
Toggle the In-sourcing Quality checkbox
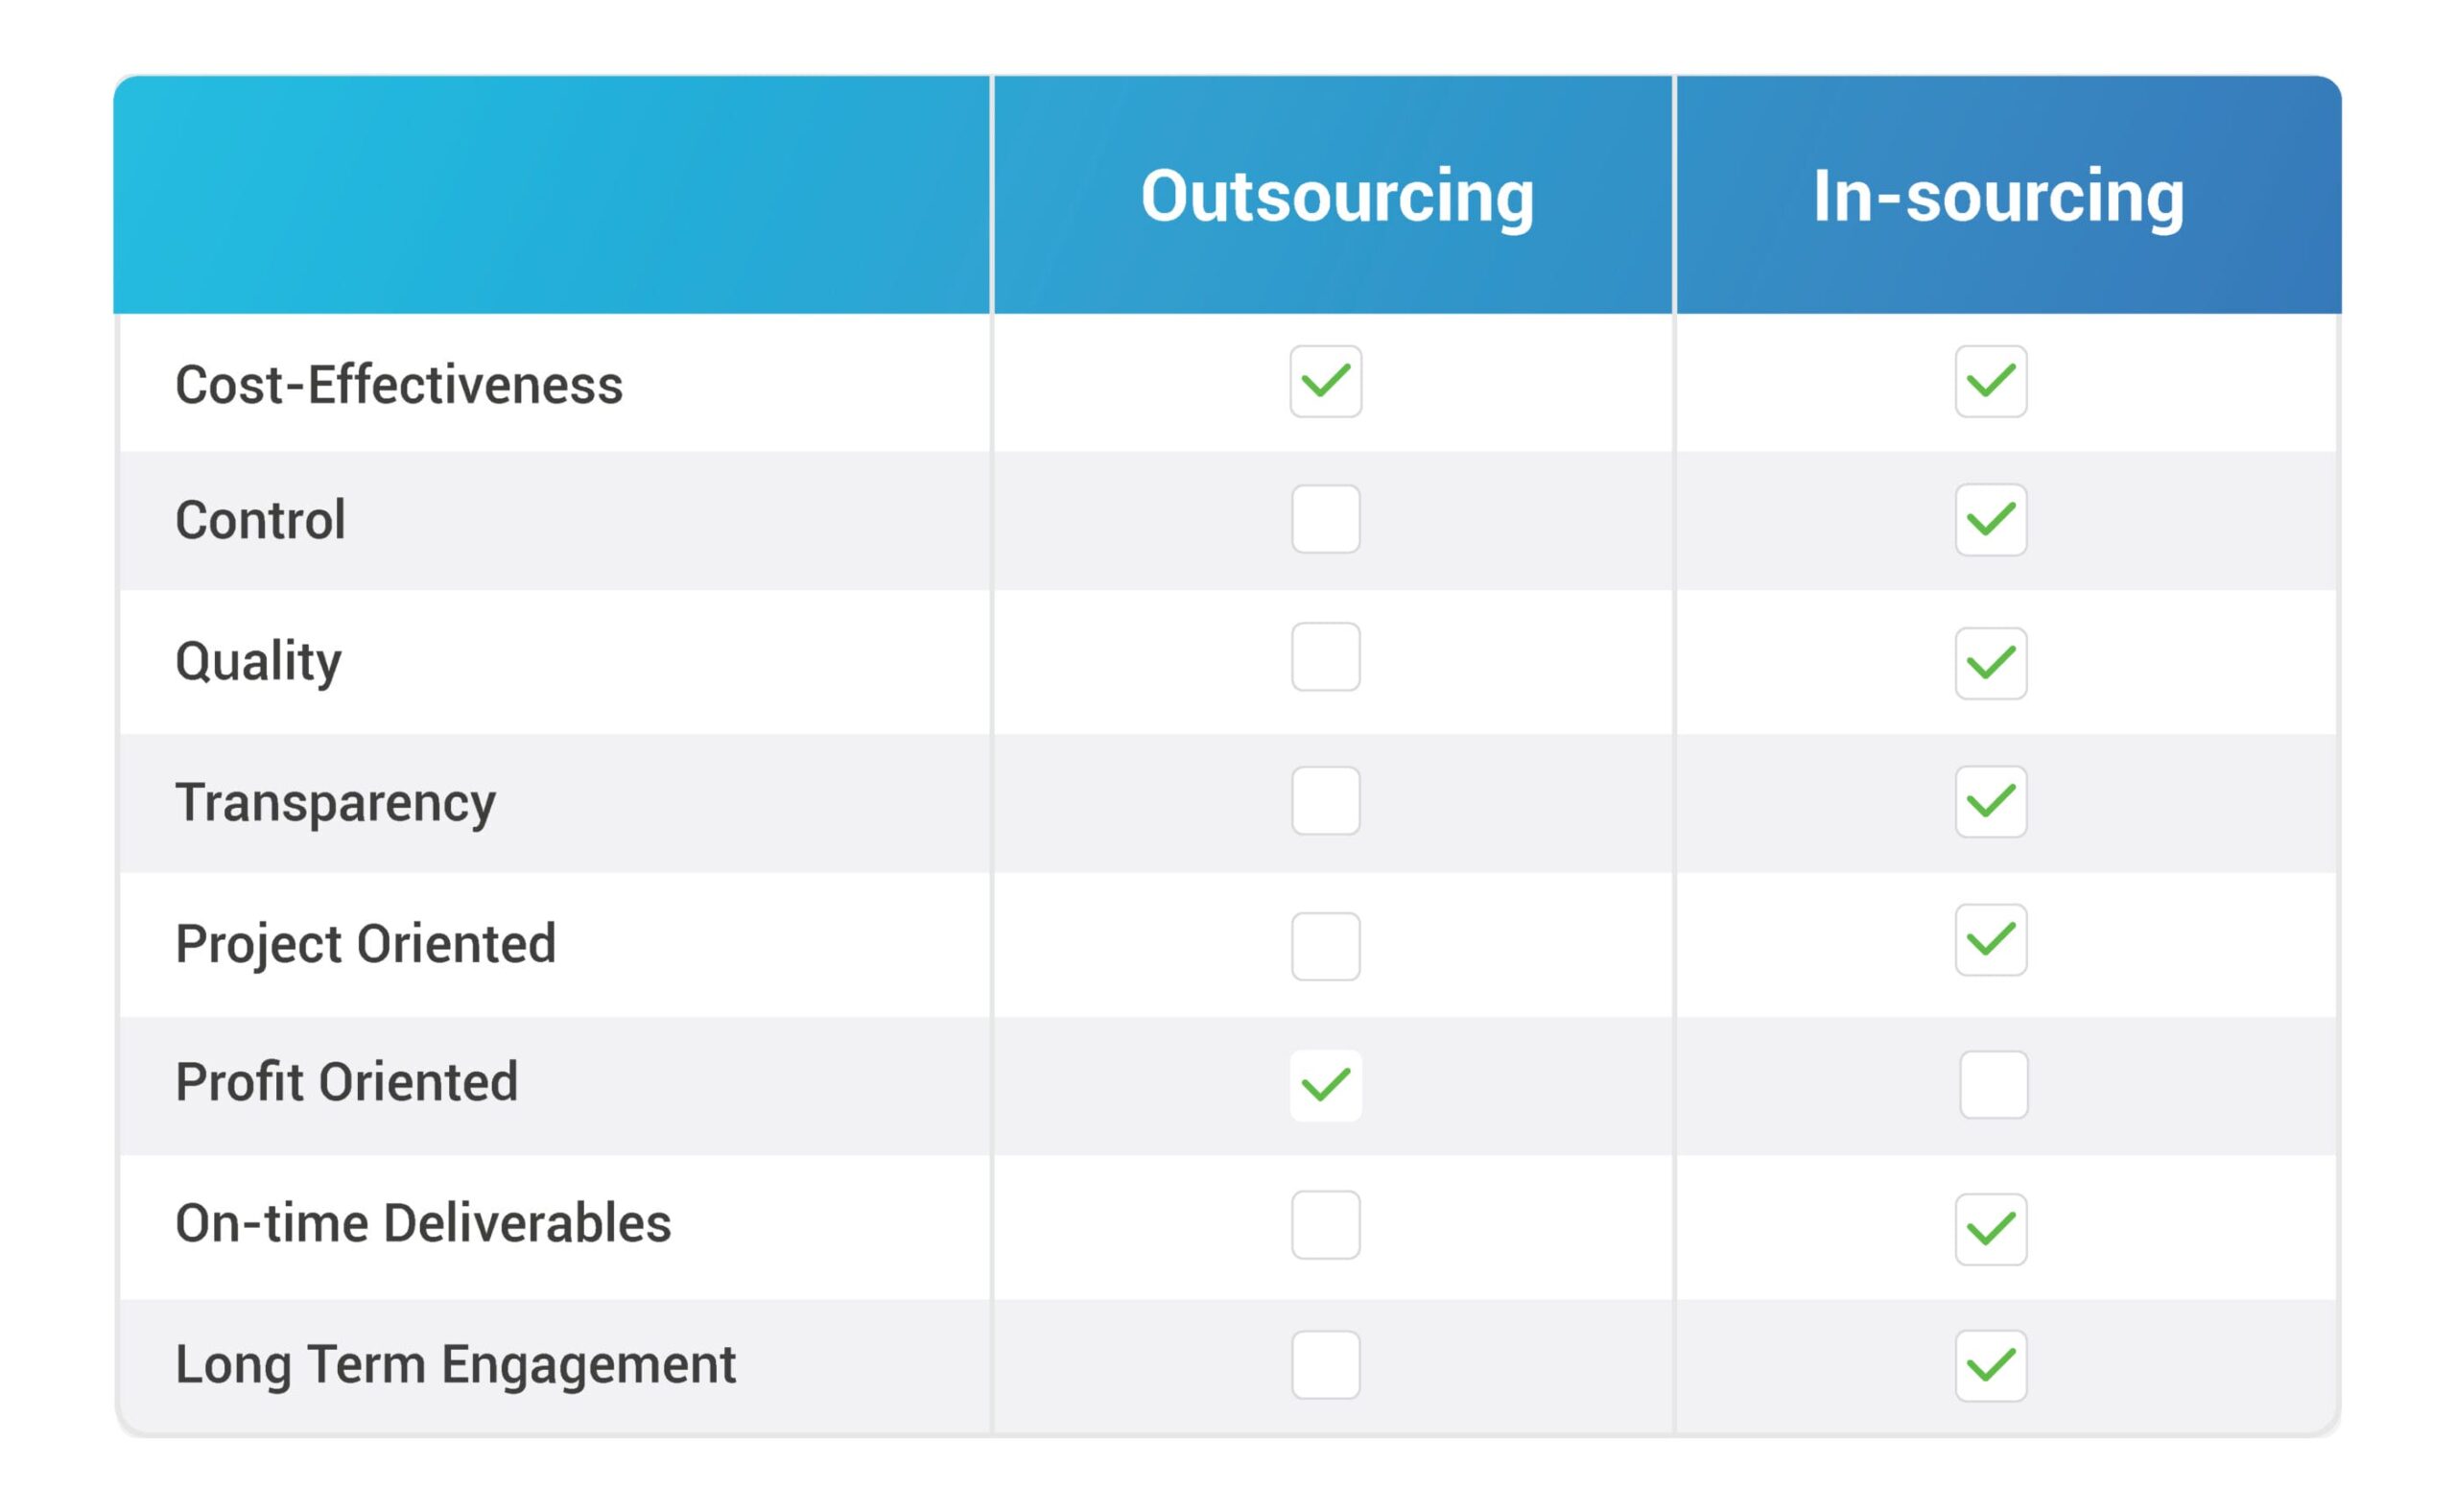pos(1990,663)
